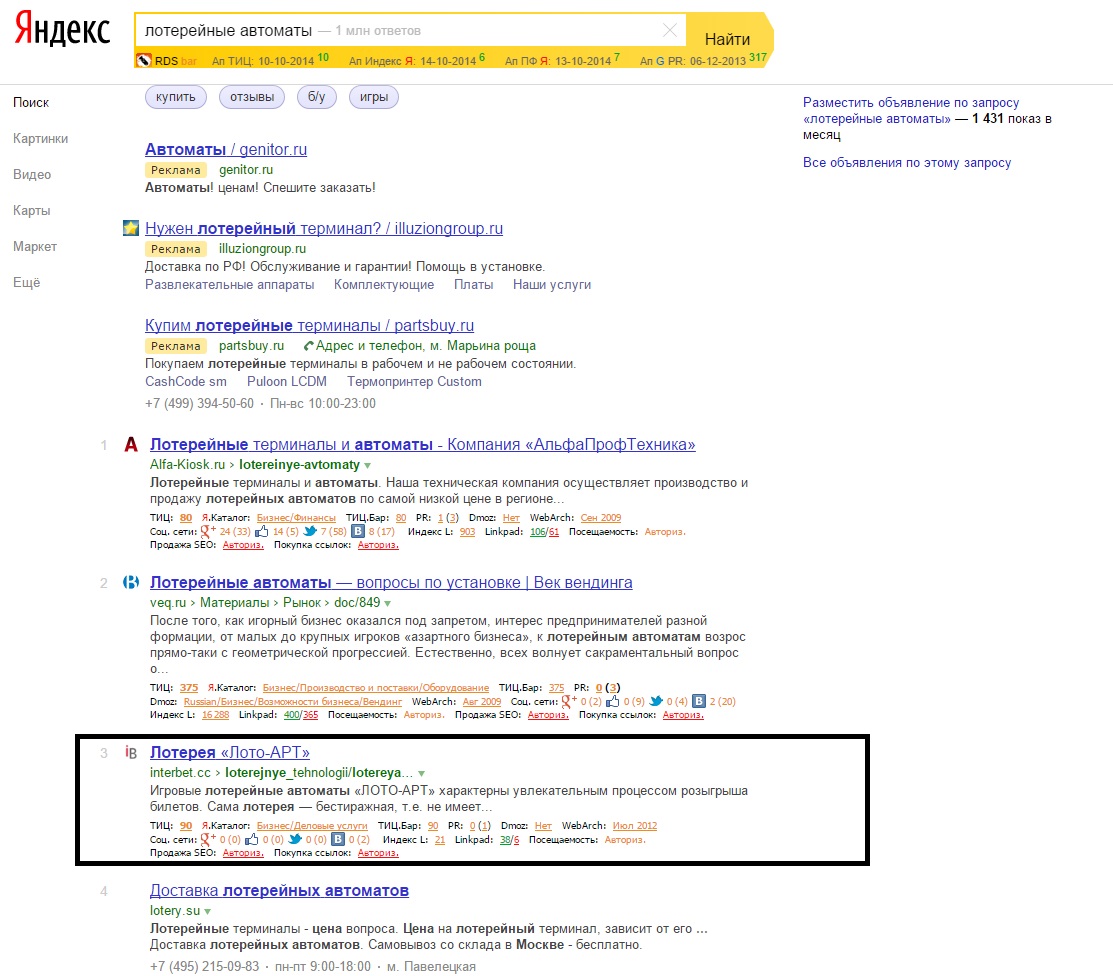
Task: Open Развлекательные аппараты sitelink
Action: pyautogui.click(x=229, y=285)
